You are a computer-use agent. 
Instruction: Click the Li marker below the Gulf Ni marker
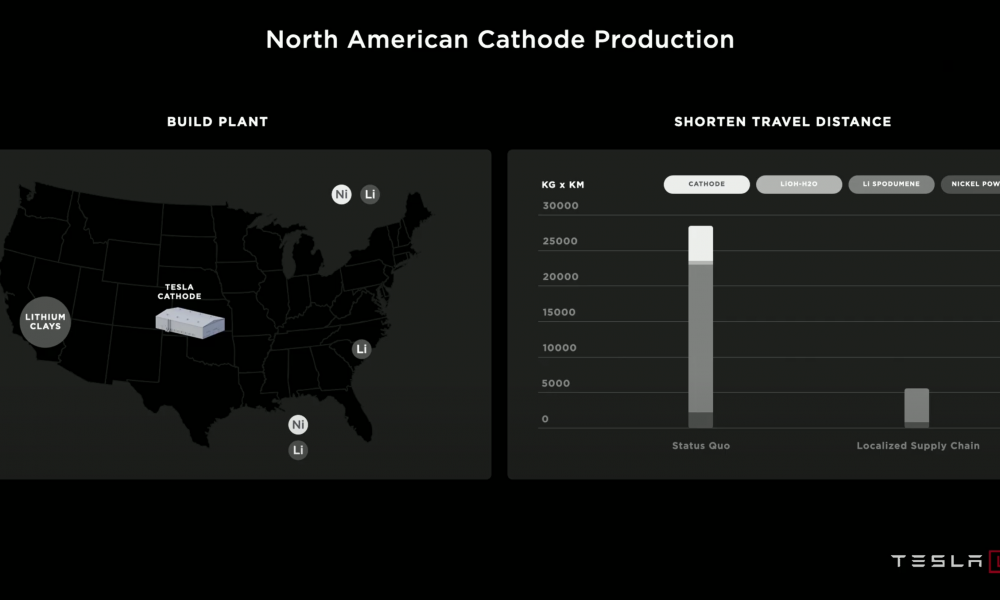pyautogui.click(x=298, y=450)
